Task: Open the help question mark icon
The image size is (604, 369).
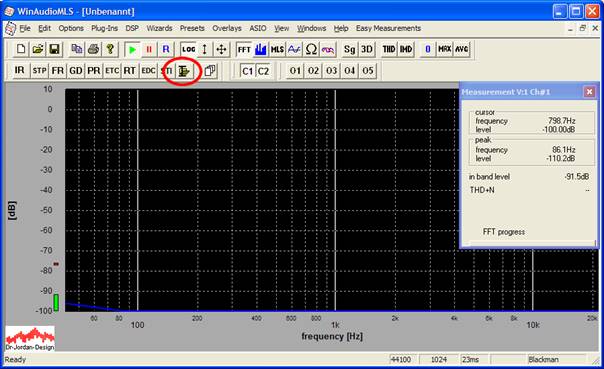Action: 110,49
